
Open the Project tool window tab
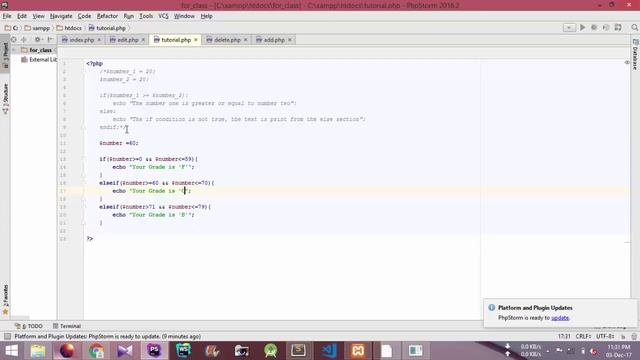(x=5, y=55)
